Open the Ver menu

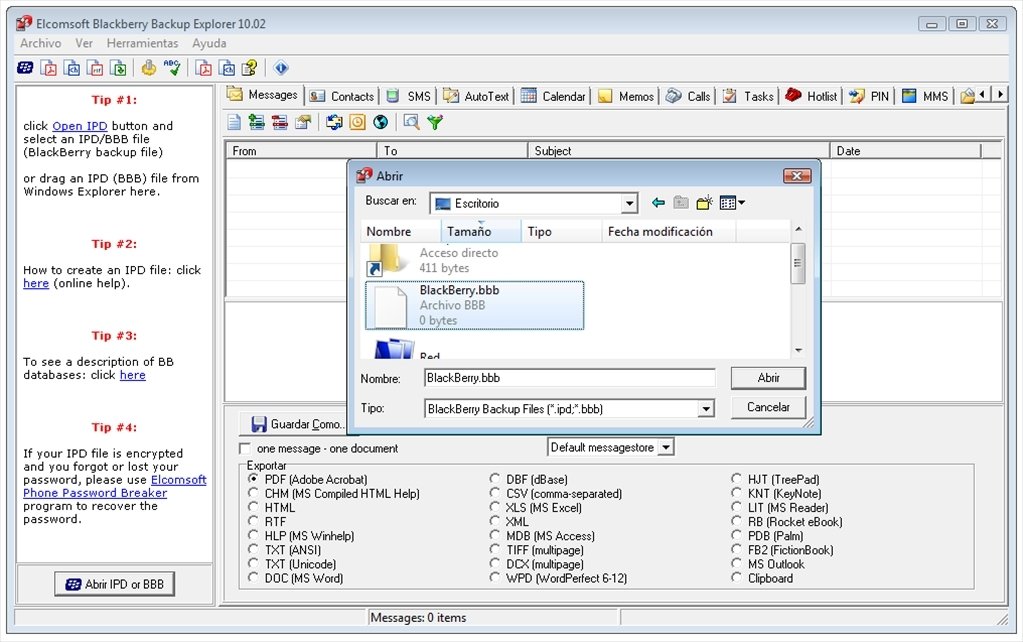pos(84,43)
